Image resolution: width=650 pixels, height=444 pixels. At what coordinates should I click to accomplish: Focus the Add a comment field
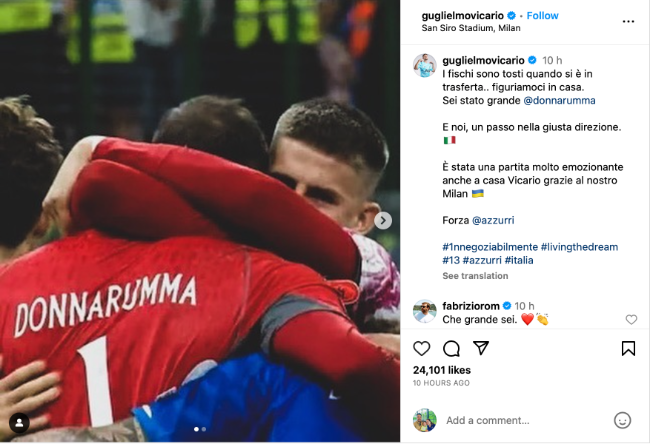pos(524,420)
